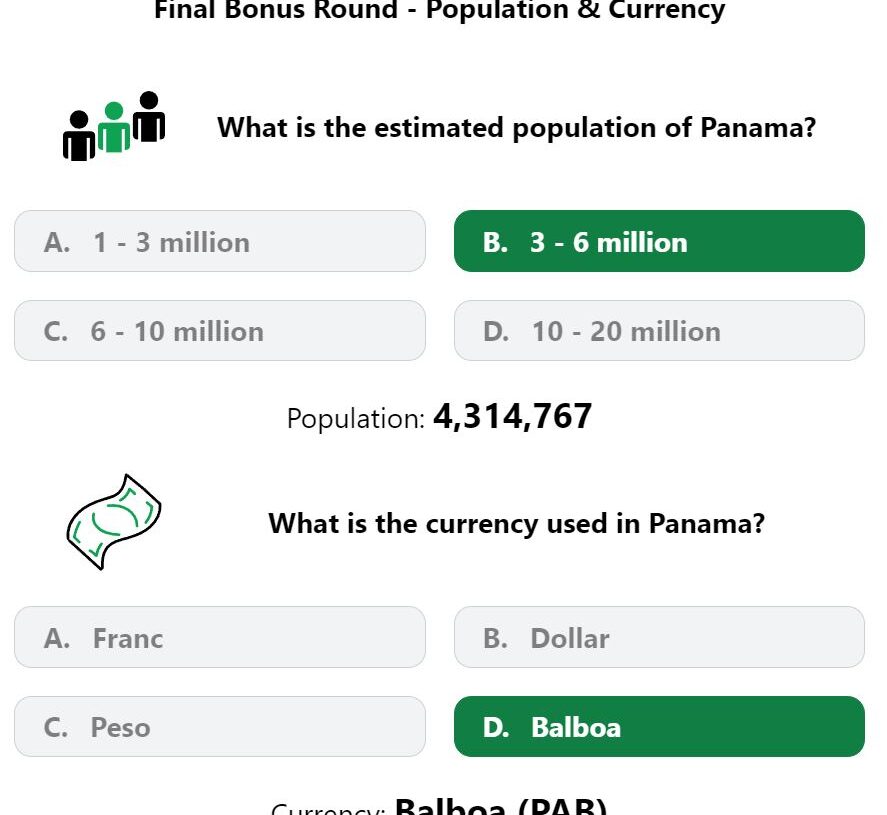The width and height of the screenshot is (887, 815).
Task: Select the highlighted Balboa answer
Action: coord(659,727)
